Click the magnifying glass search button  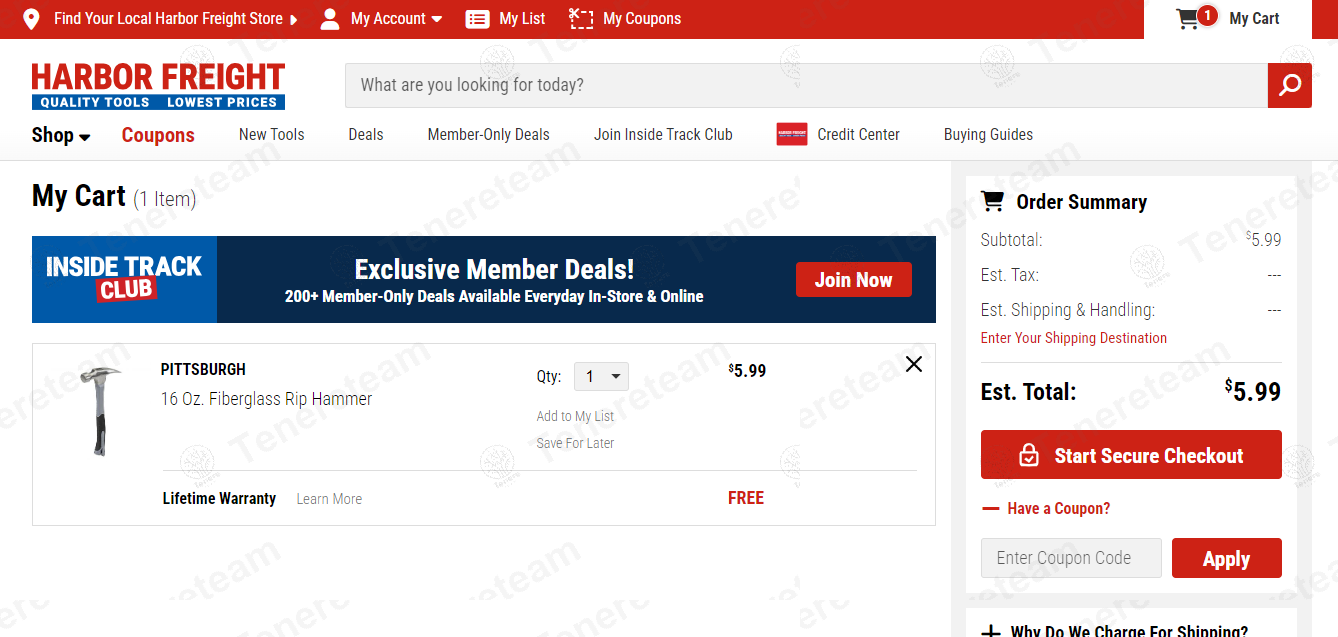[1289, 85]
